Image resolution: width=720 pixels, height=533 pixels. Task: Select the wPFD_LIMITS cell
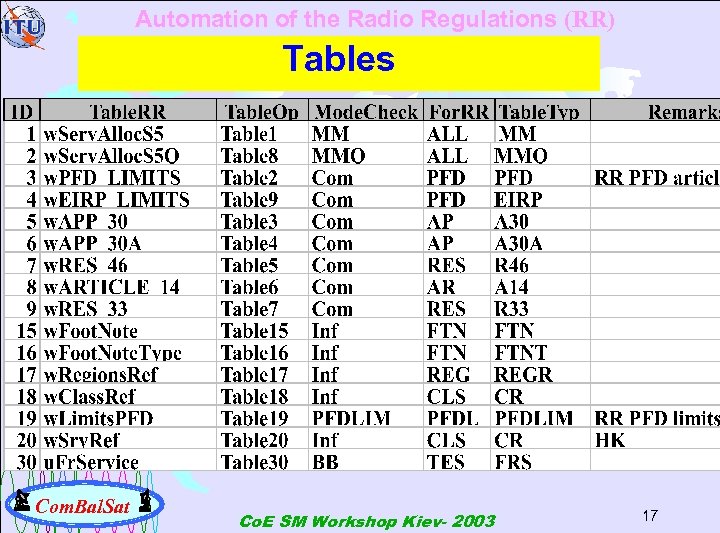pos(128,177)
